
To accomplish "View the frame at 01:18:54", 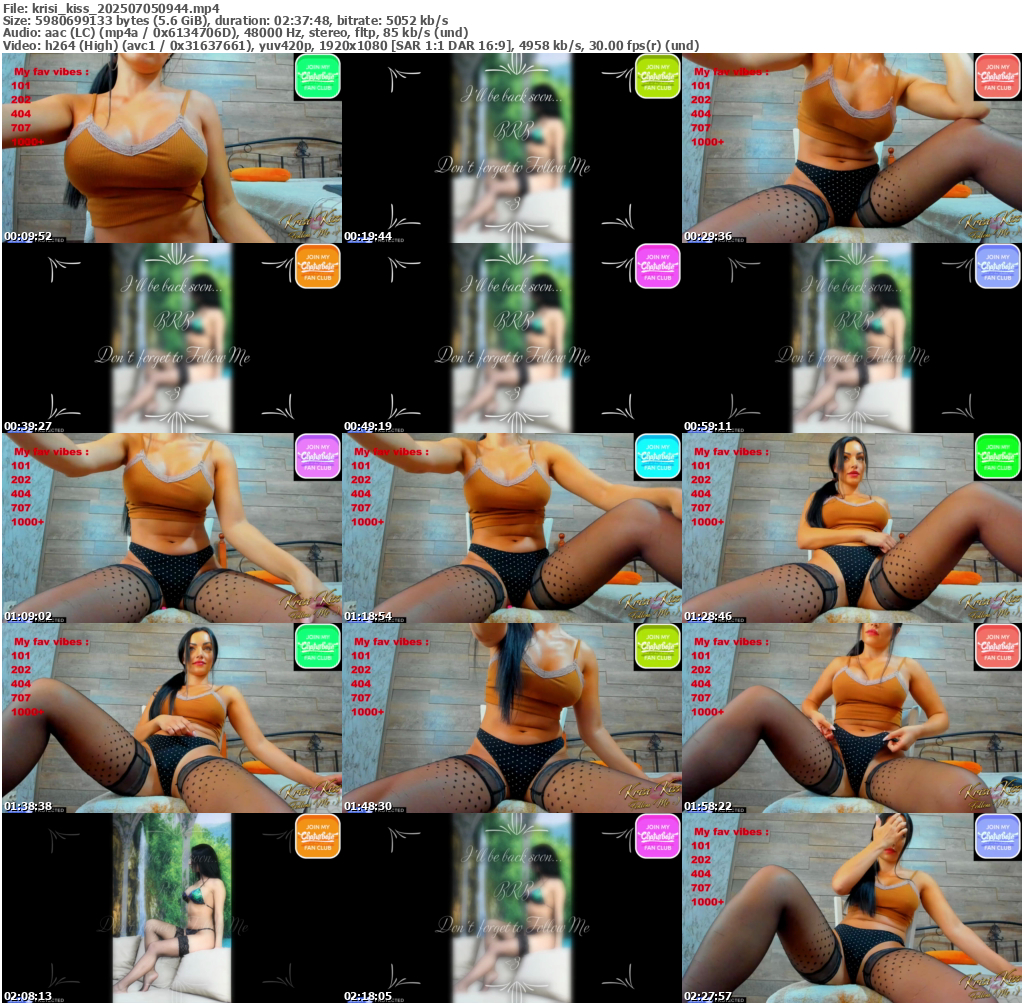I will click(x=512, y=528).
